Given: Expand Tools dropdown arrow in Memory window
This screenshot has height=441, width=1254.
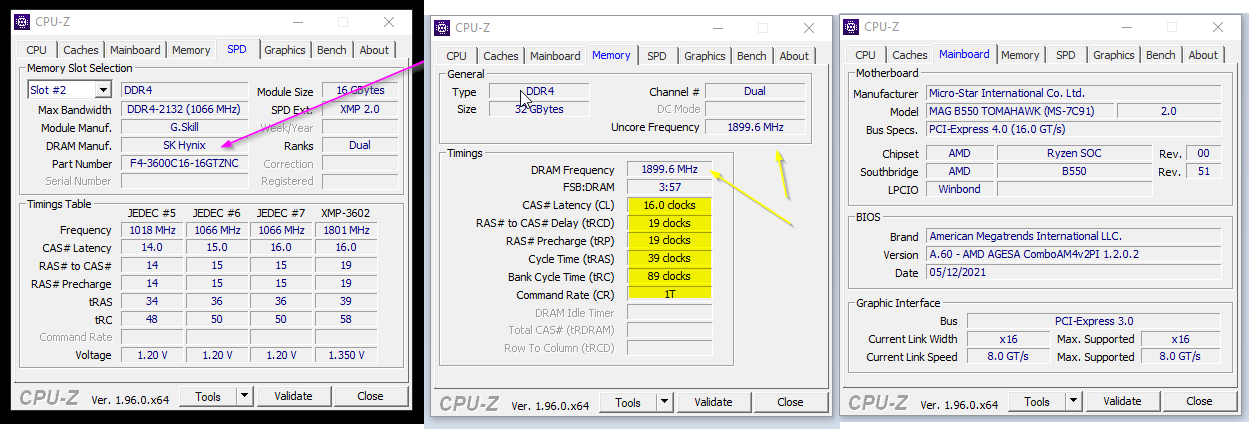Looking at the screenshot, I should click(664, 402).
